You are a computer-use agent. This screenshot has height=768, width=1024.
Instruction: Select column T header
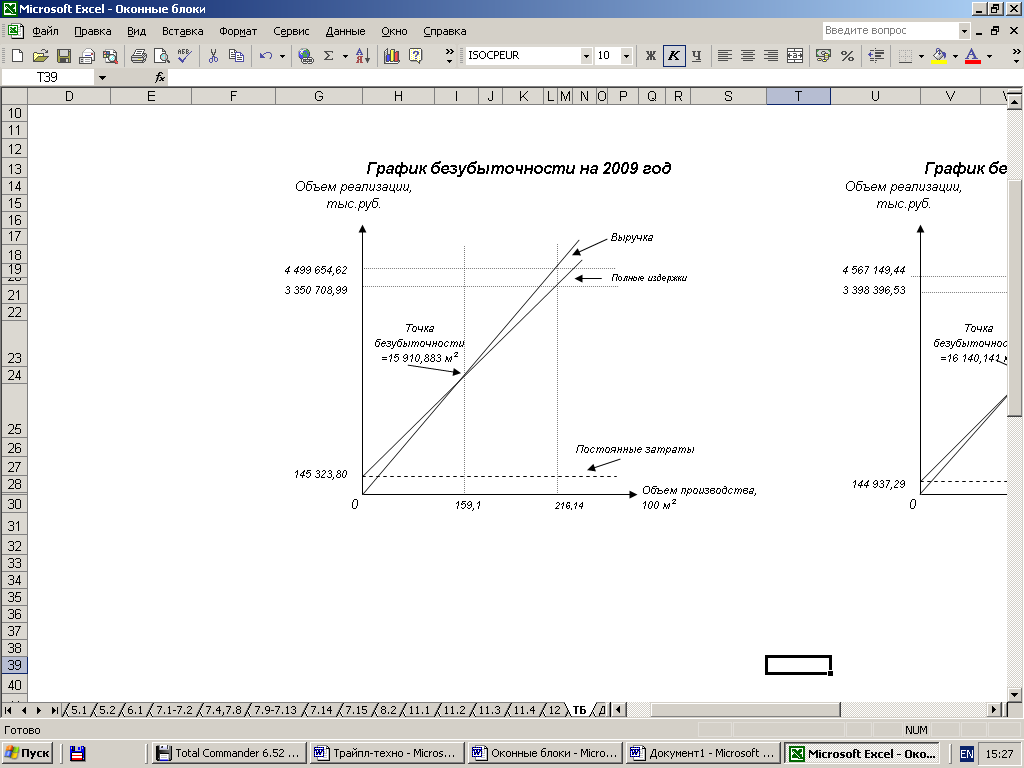[x=798, y=96]
